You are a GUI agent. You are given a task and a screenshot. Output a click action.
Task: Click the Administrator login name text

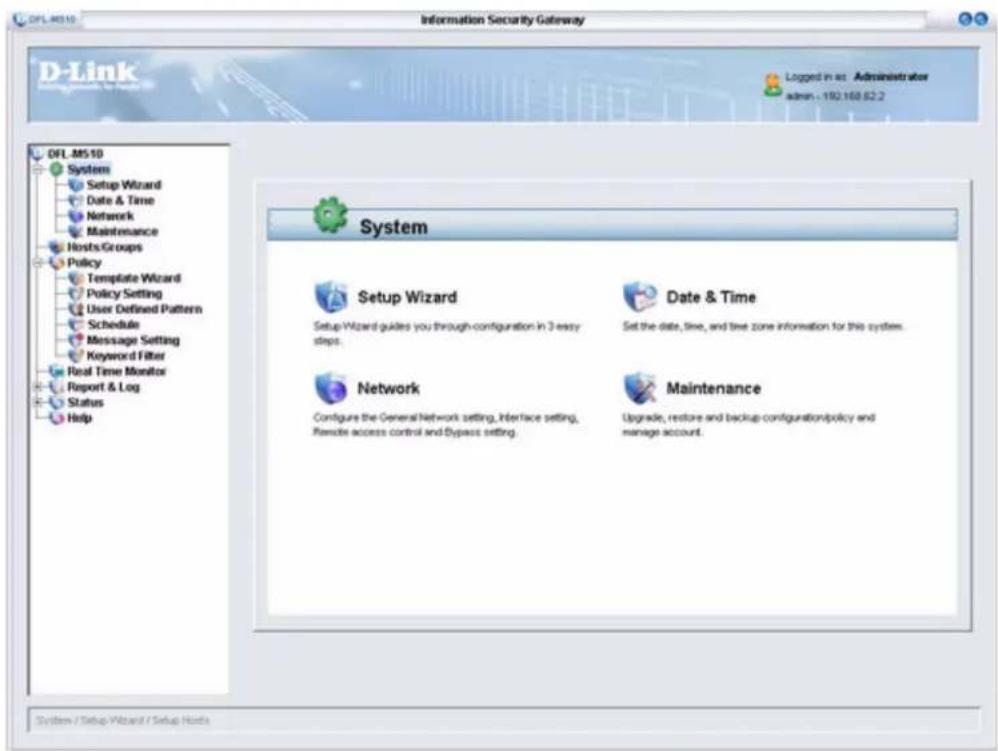(x=890, y=77)
